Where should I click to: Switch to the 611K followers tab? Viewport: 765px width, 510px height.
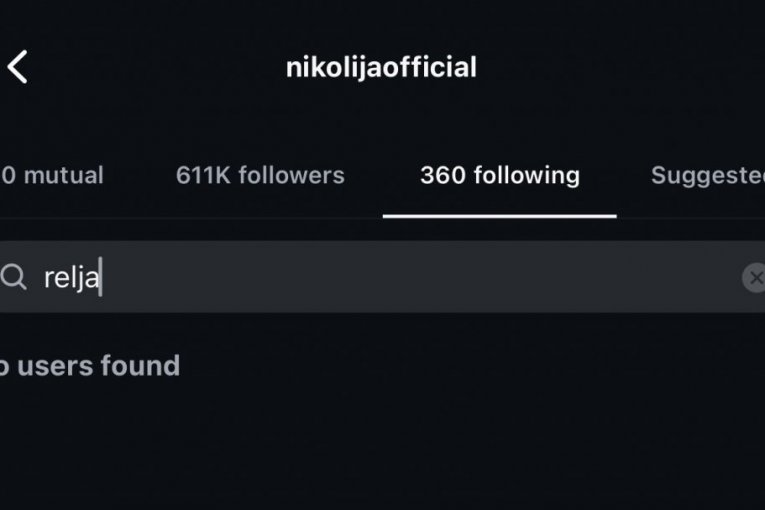point(260,176)
